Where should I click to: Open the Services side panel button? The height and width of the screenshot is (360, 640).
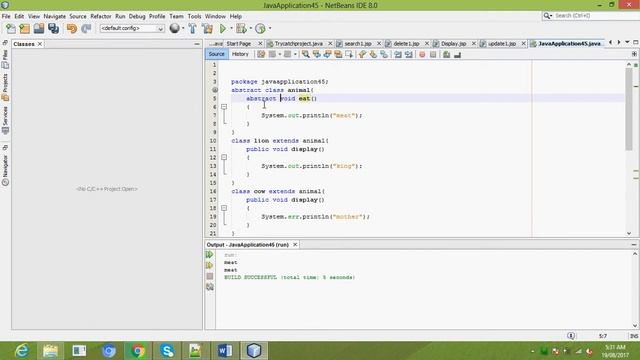(5, 120)
